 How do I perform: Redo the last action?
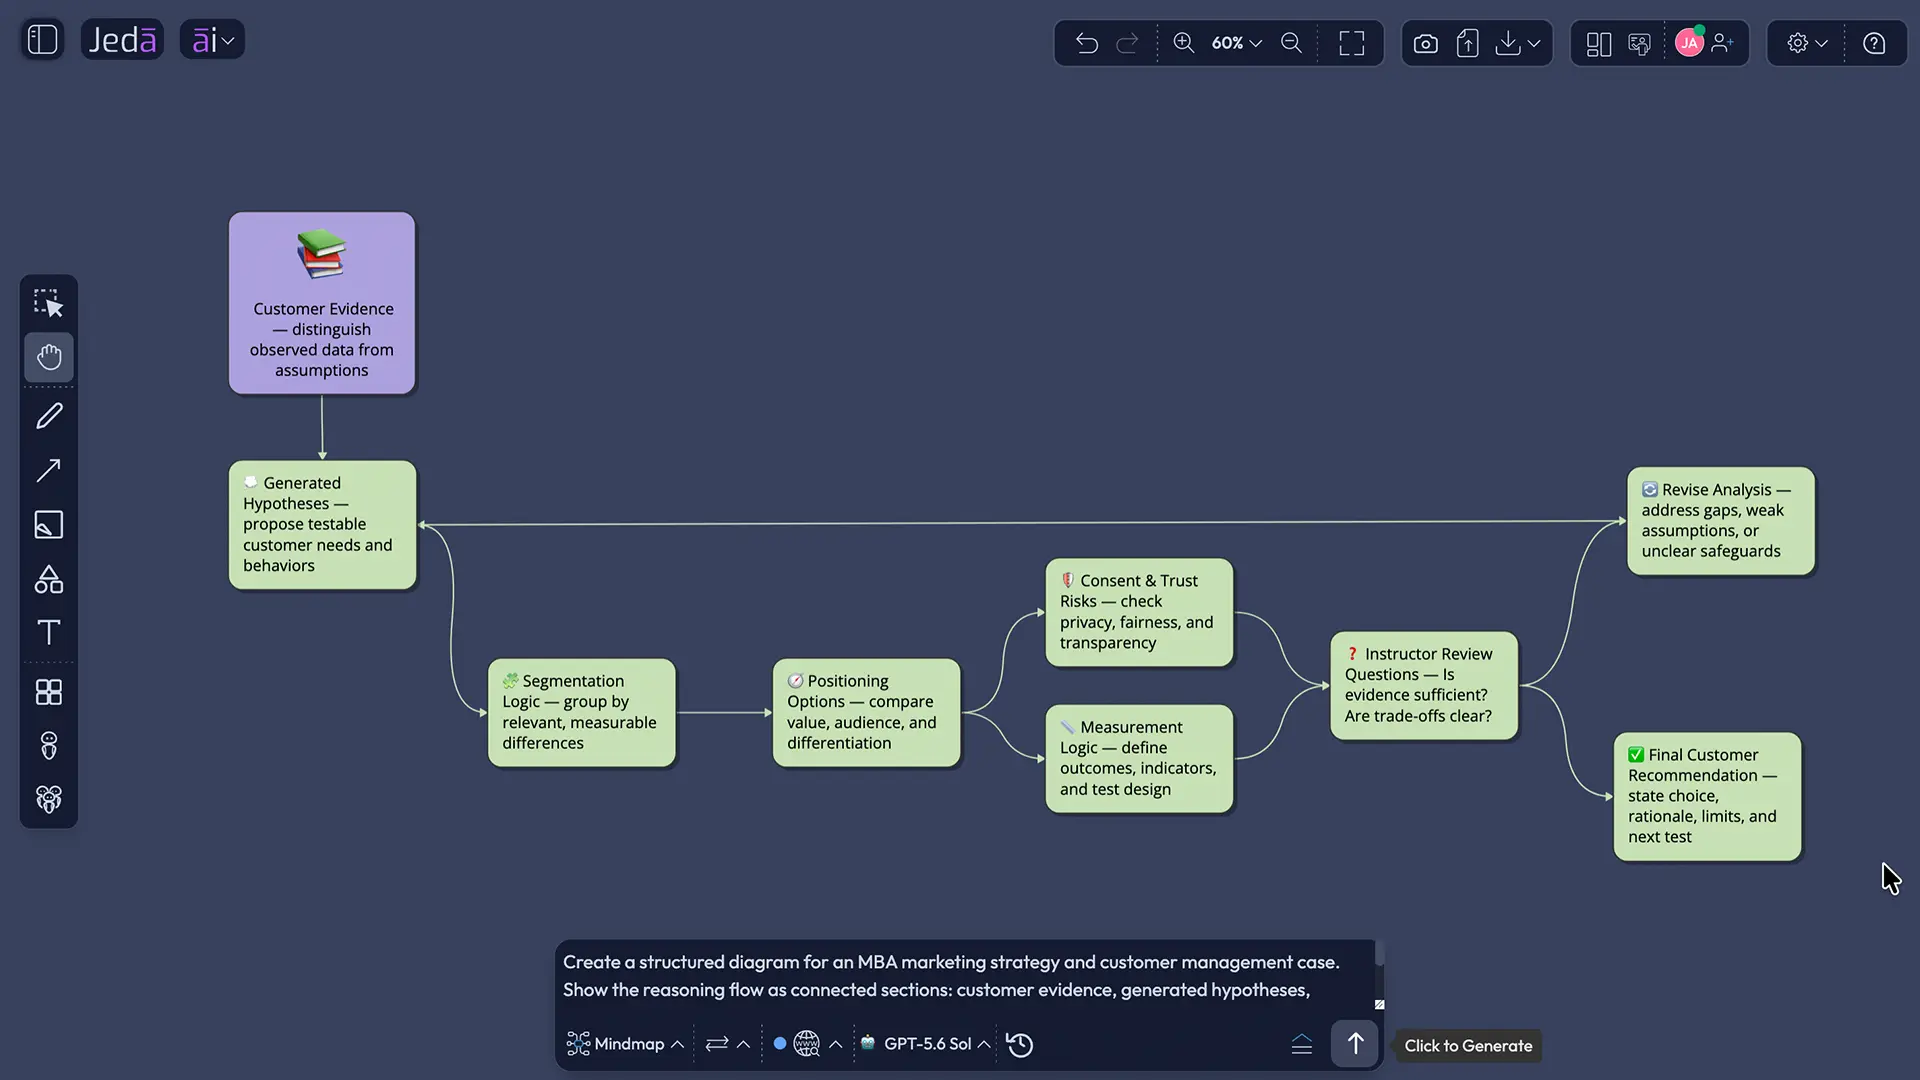click(x=1127, y=43)
